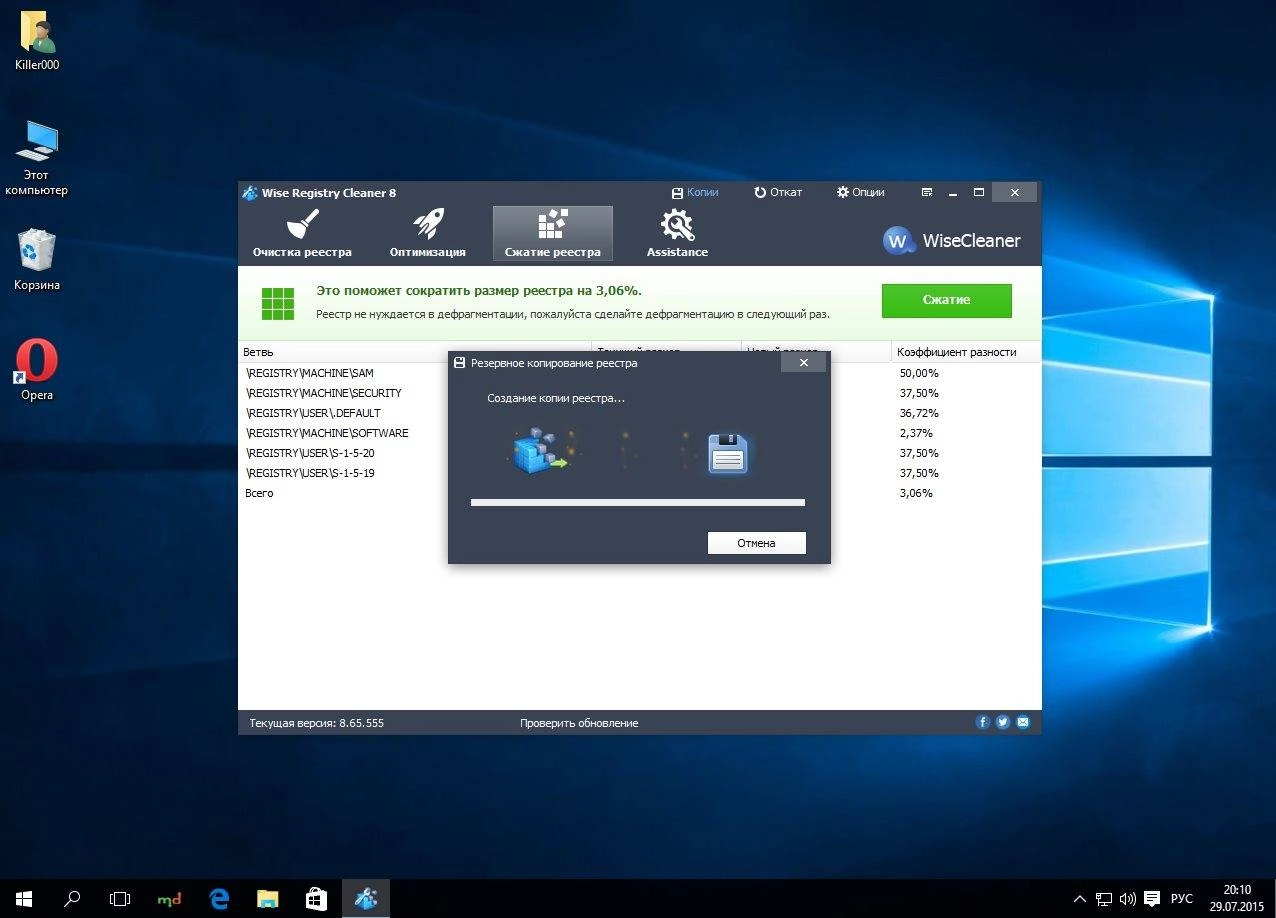1276x918 pixels.
Task: Open the Откат restore menu
Action: point(778,192)
